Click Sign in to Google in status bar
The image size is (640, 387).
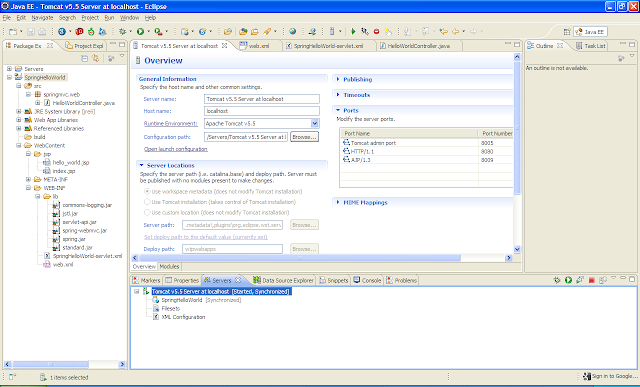click(x=611, y=376)
